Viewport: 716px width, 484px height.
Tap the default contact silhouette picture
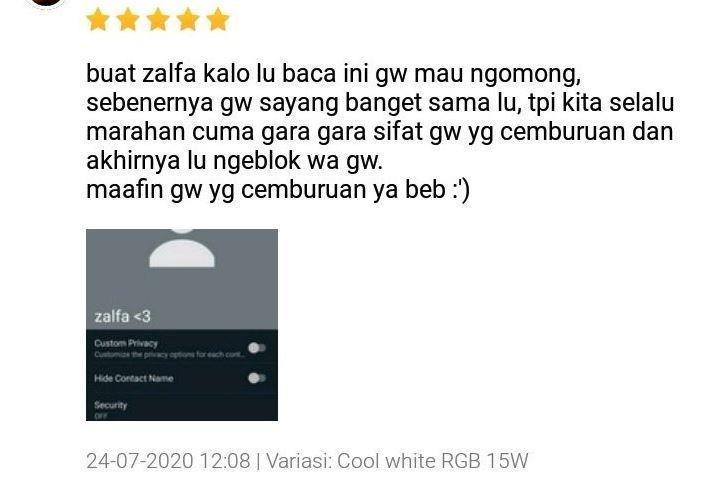tap(182, 248)
